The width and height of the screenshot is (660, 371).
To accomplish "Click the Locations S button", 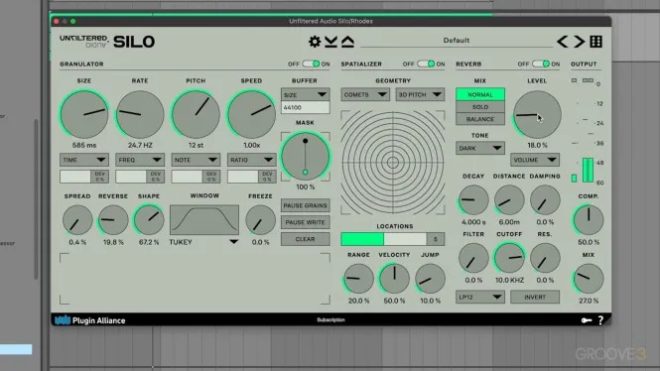I will click(x=436, y=239).
